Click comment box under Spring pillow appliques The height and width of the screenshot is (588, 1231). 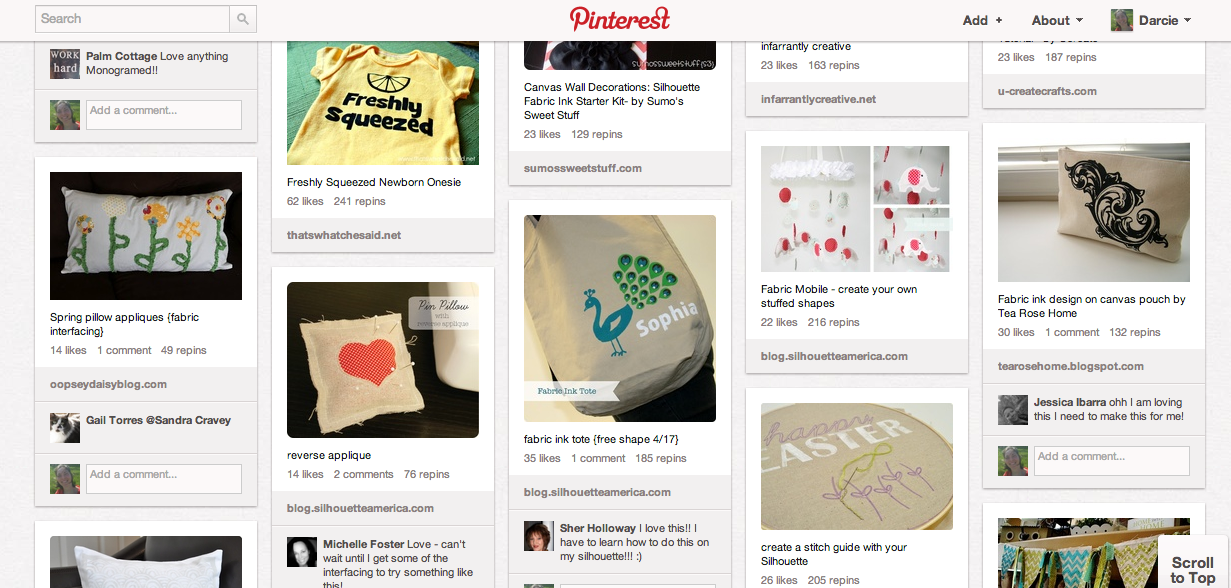tap(164, 478)
